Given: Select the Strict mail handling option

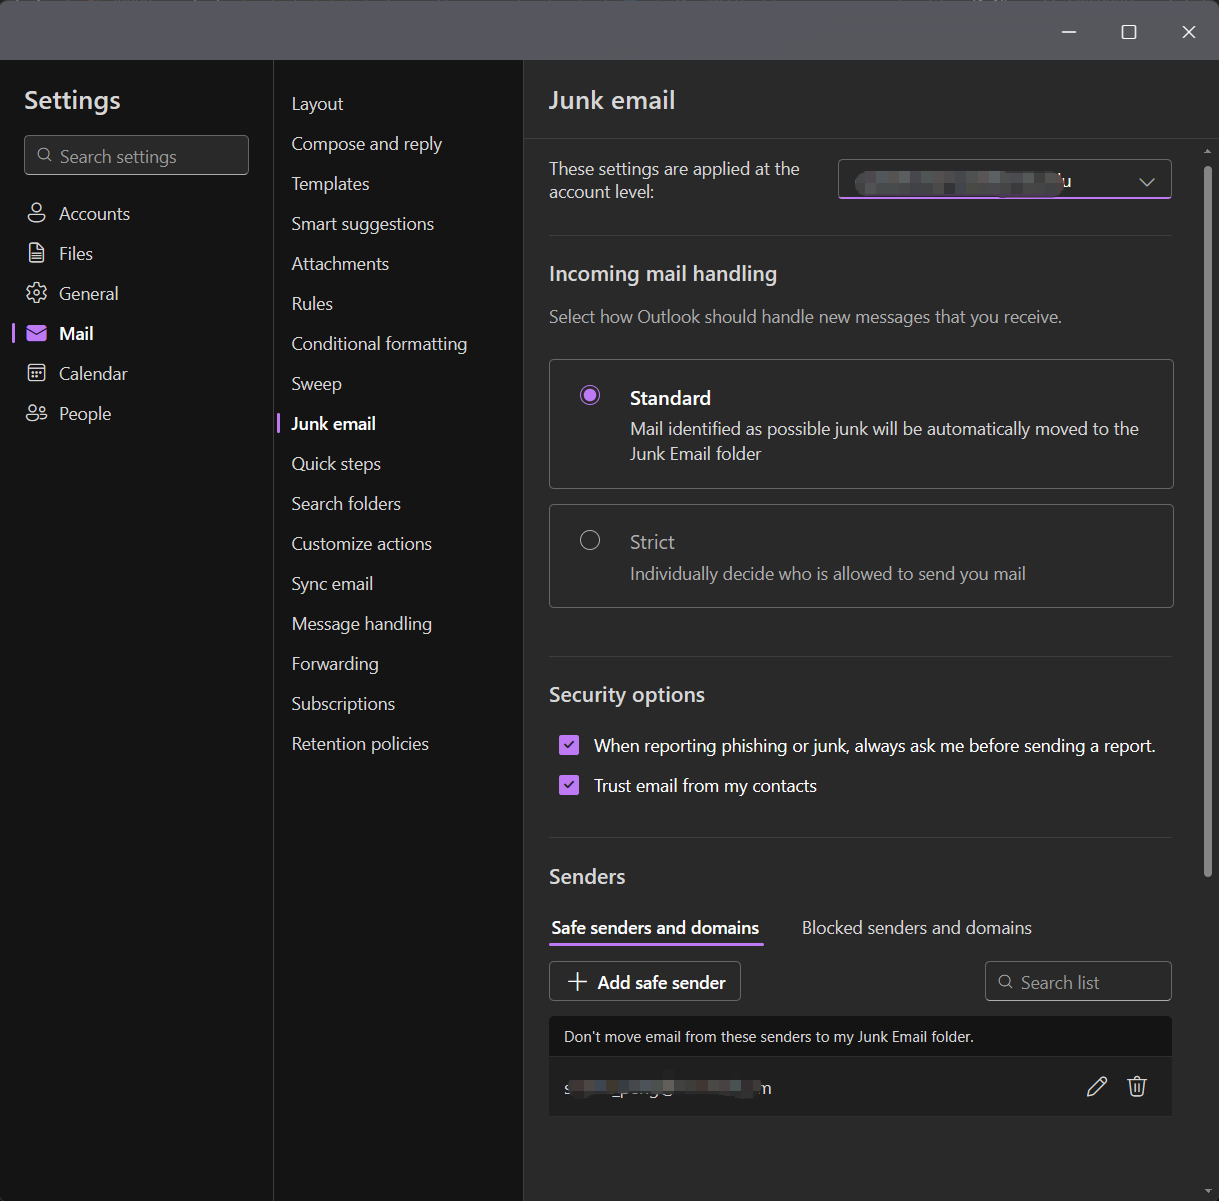Looking at the screenshot, I should click(x=590, y=540).
